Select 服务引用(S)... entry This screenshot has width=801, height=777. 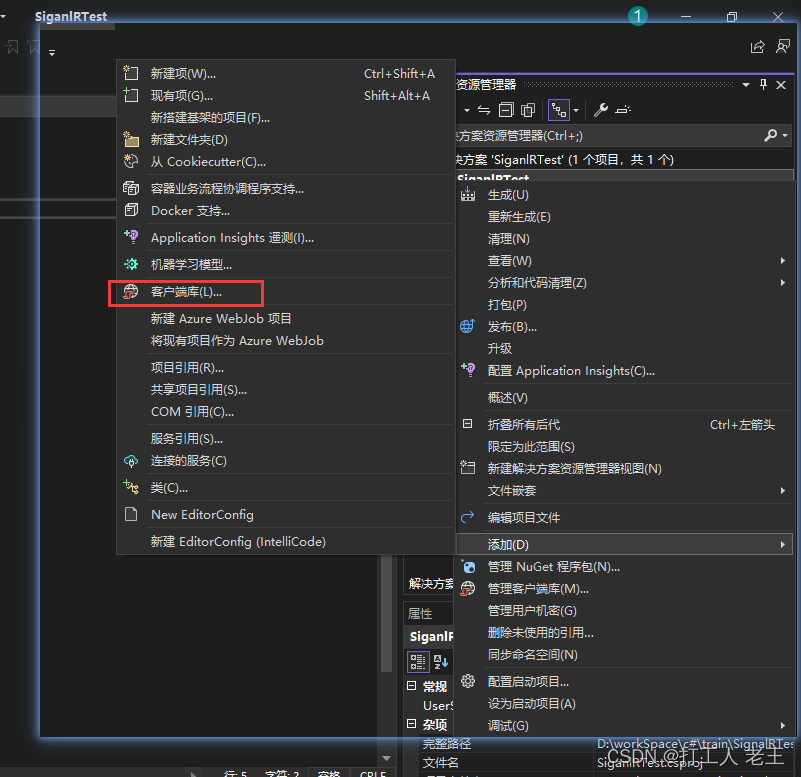[x=286, y=439]
